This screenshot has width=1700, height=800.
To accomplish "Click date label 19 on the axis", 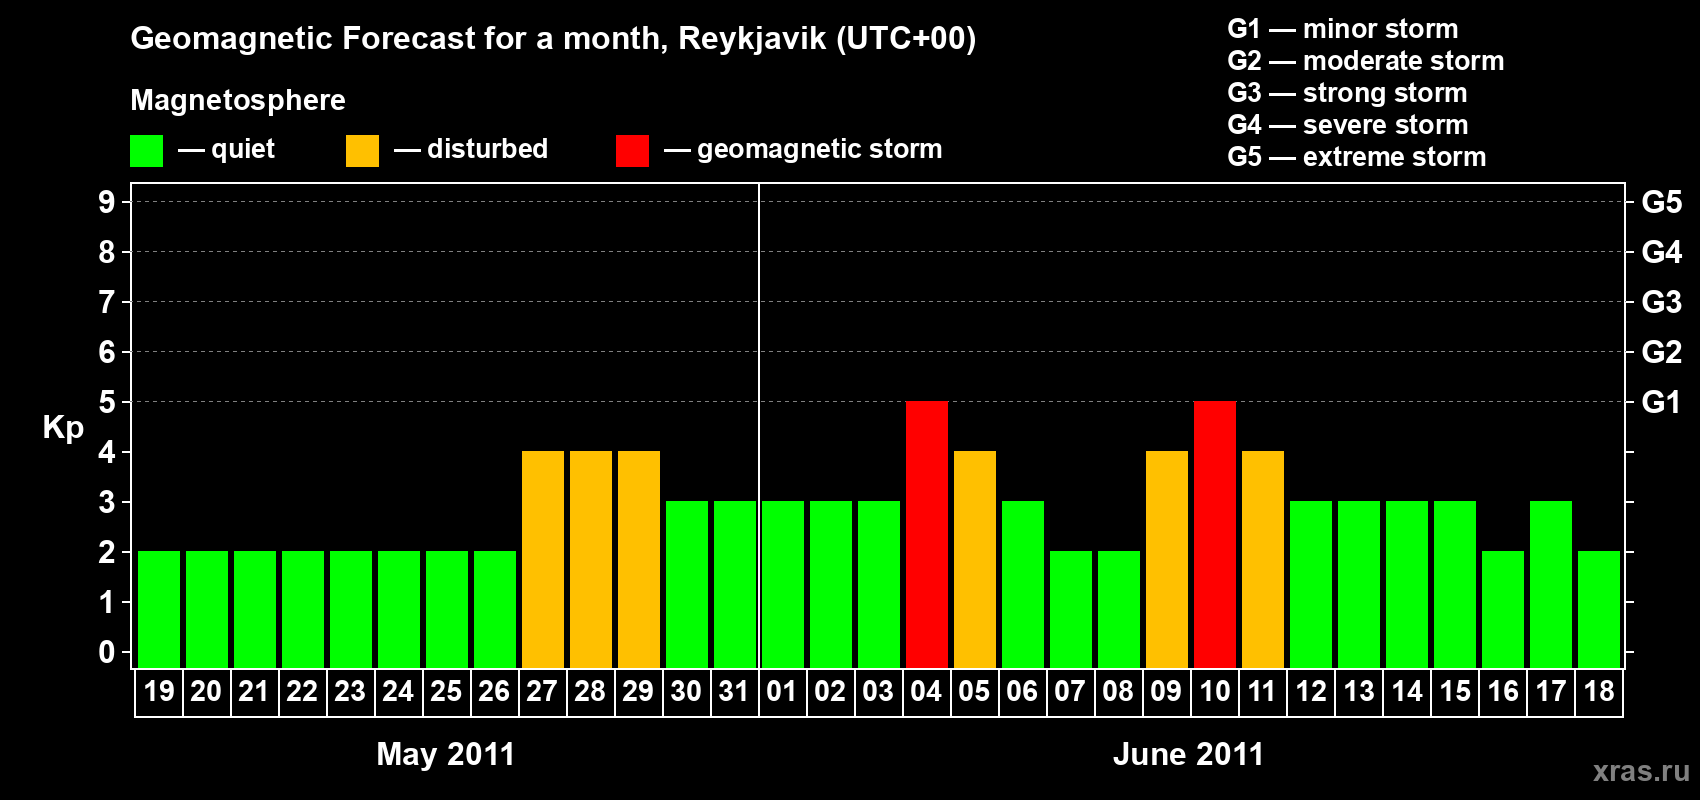I will (159, 691).
